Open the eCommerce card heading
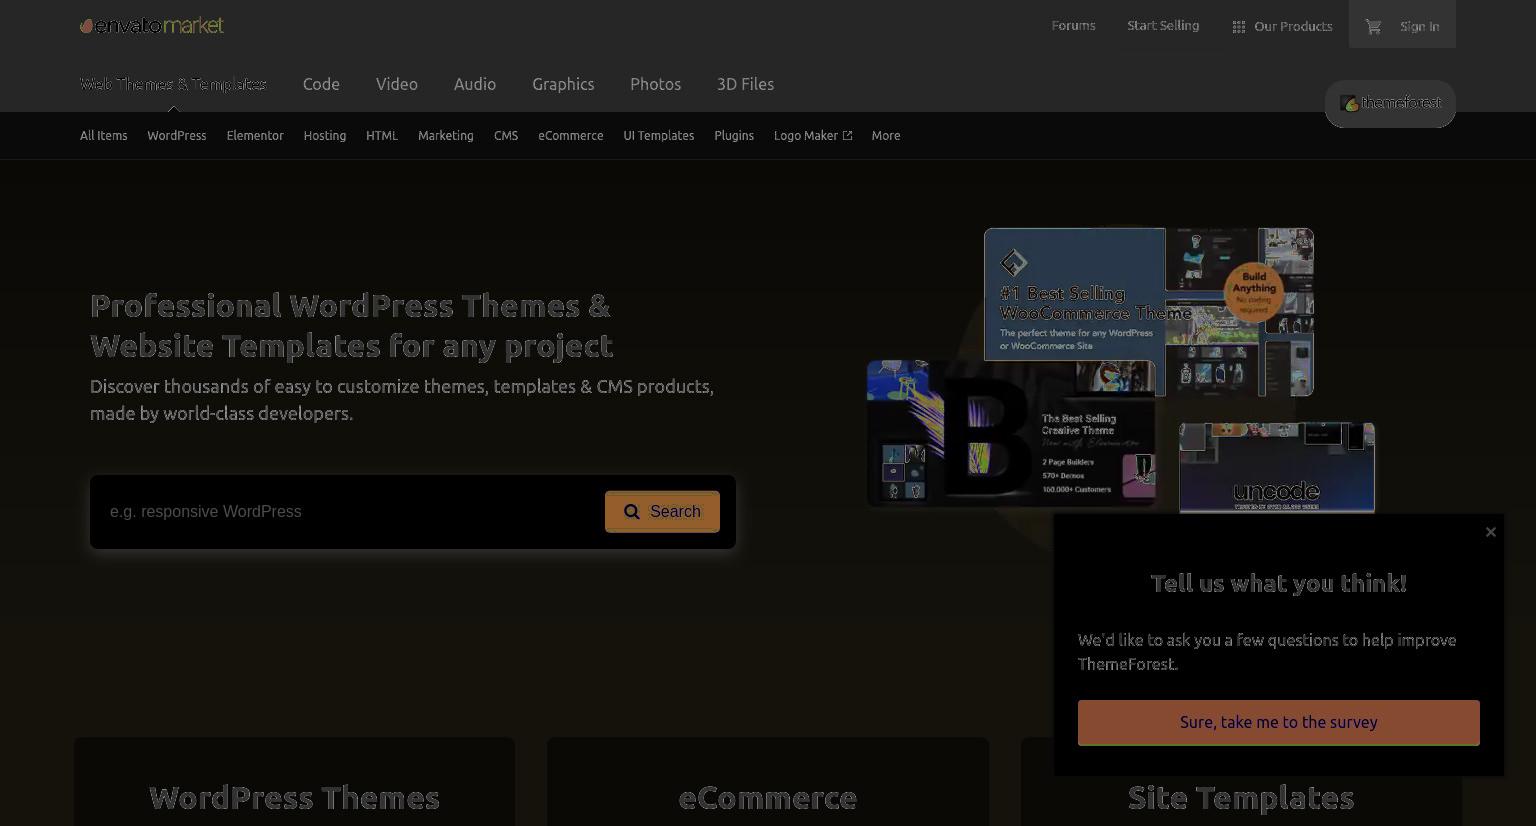The height and width of the screenshot is (826, 1536). (x=768, y=798)
